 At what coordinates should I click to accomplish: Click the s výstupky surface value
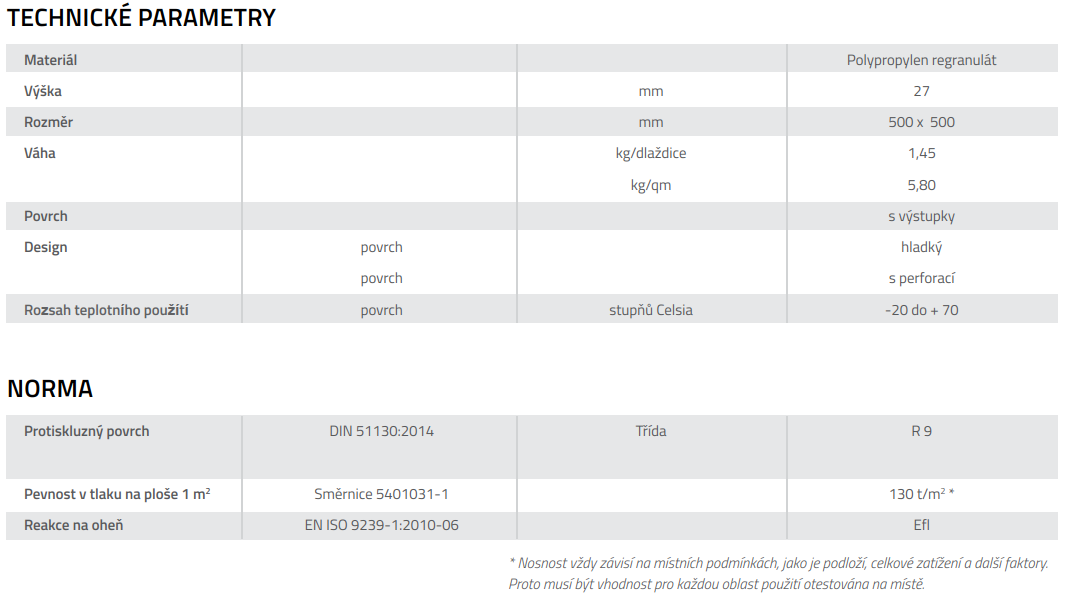tap(921, 216)
